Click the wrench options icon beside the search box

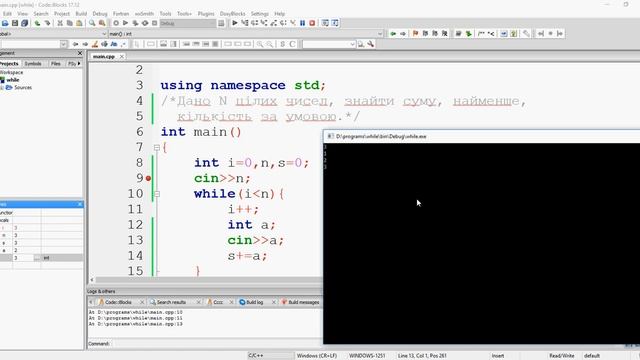click(371, 44)
